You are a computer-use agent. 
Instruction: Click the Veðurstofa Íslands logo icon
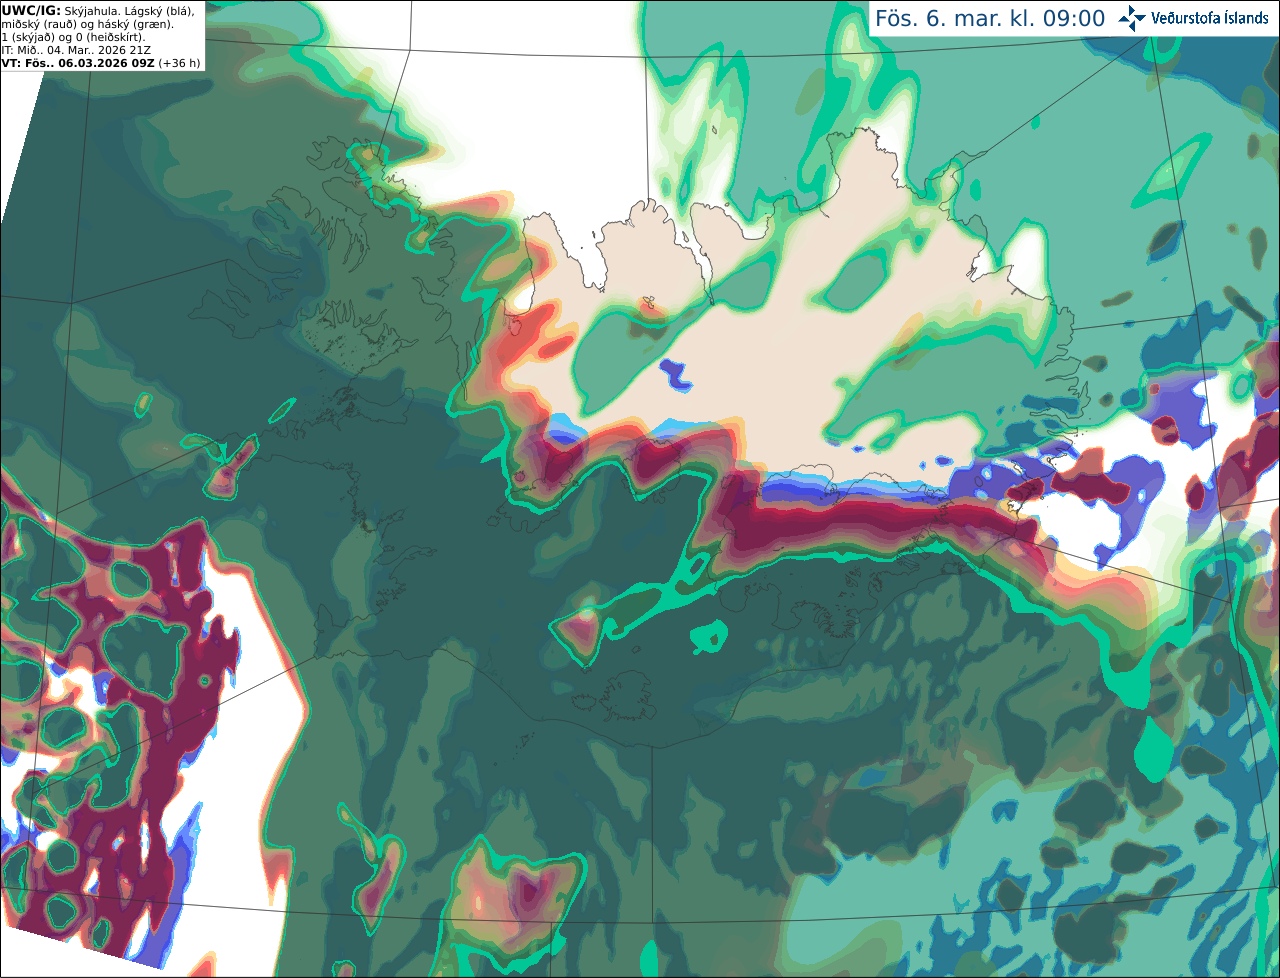[1132, 18]
